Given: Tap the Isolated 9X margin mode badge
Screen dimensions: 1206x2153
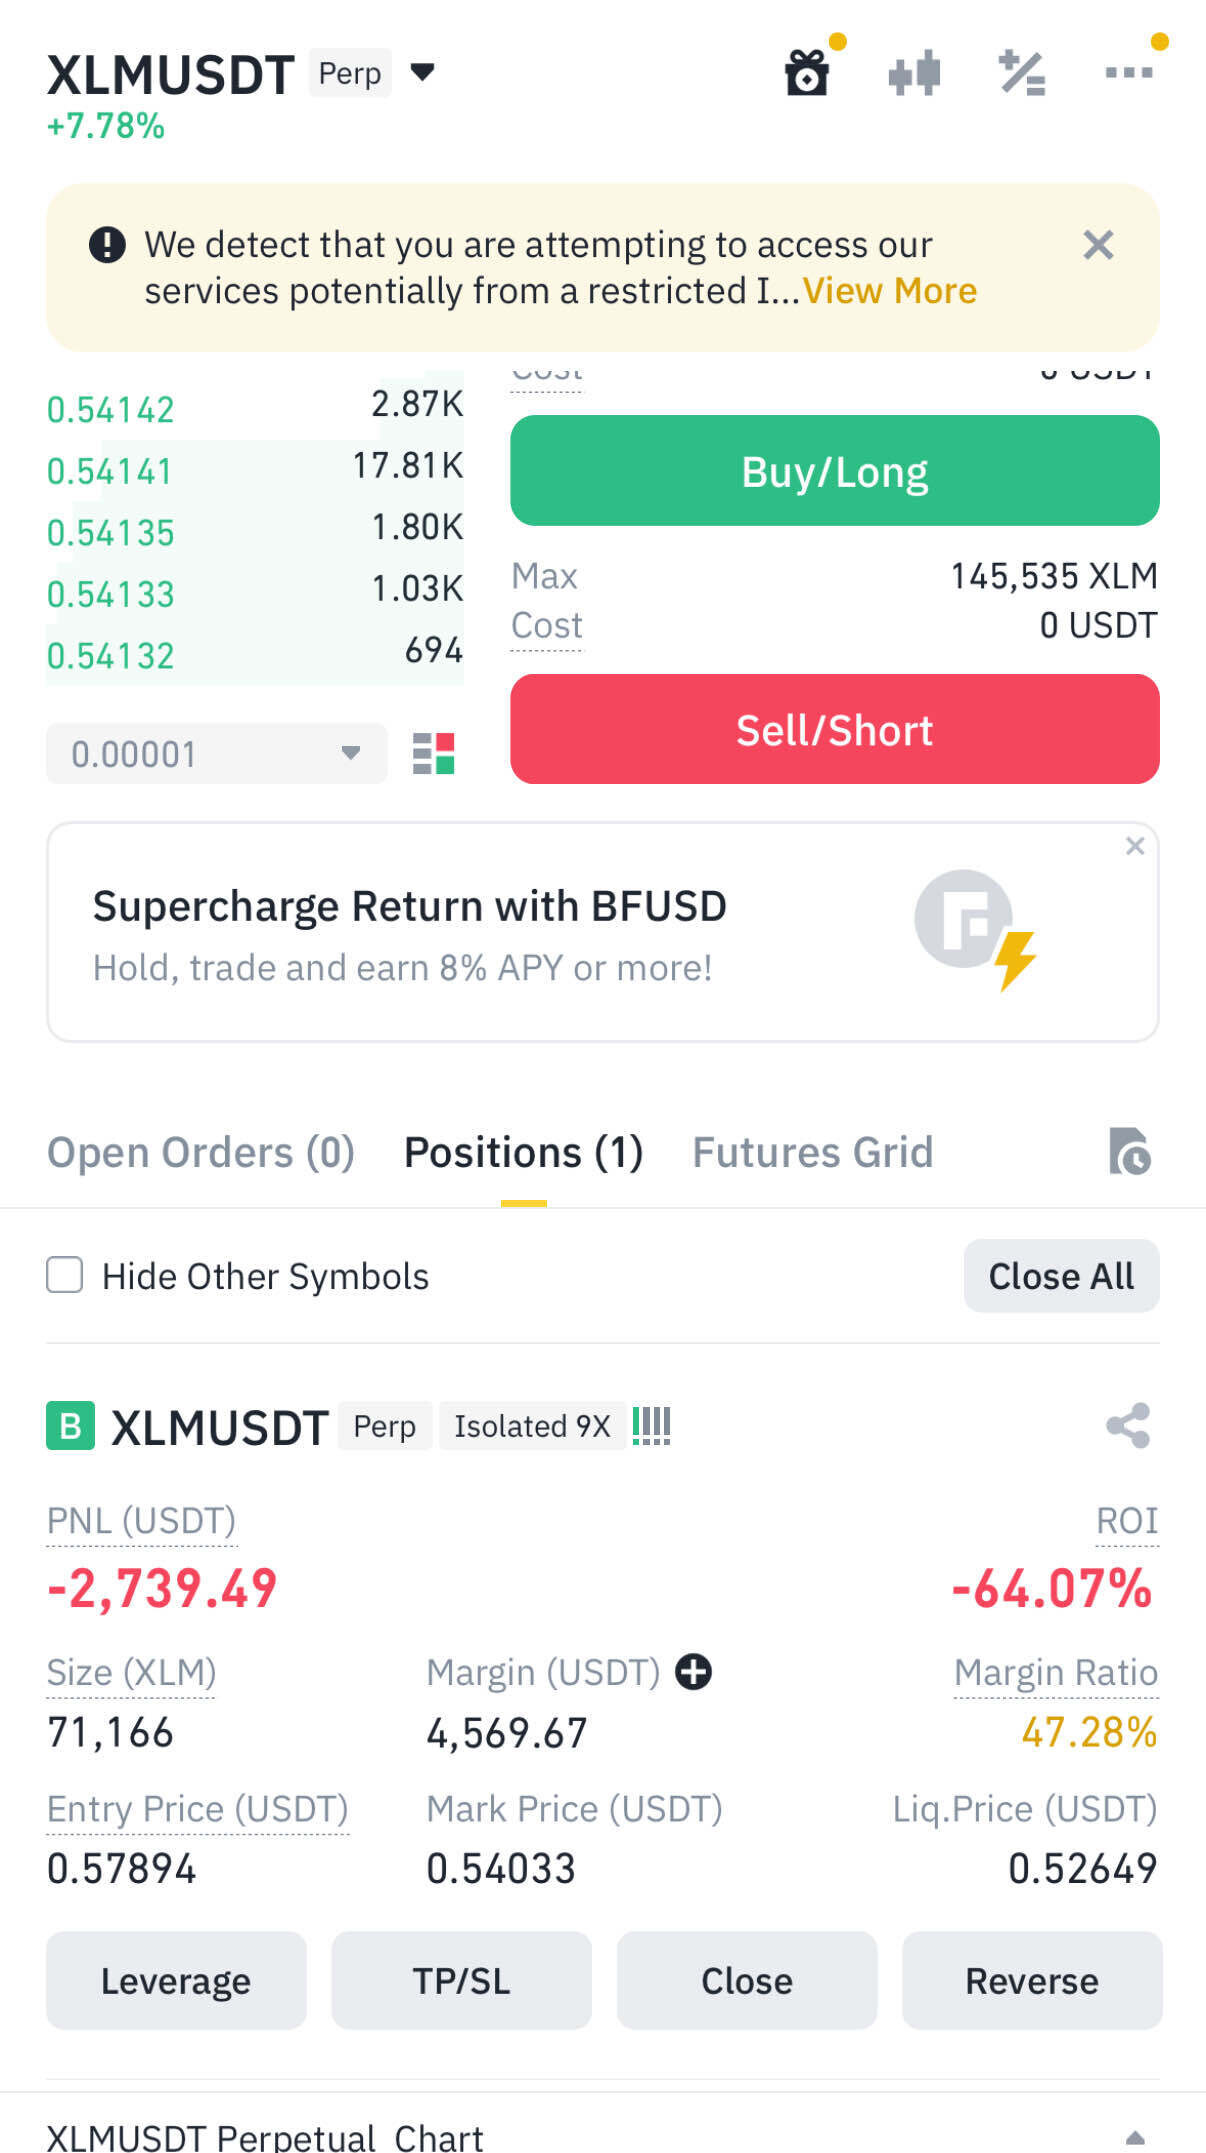Looking at the screenshot, I should pos(532,1426).
